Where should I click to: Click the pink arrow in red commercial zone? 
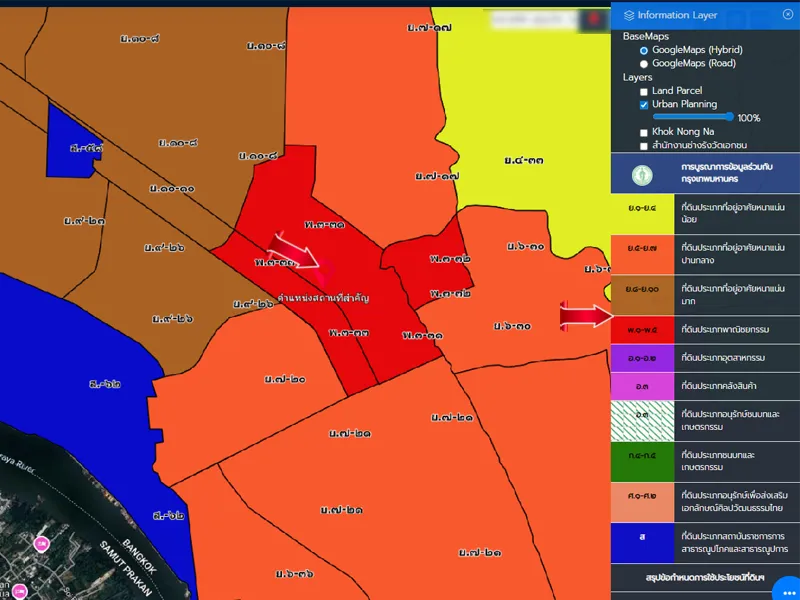tap(297, 253)
